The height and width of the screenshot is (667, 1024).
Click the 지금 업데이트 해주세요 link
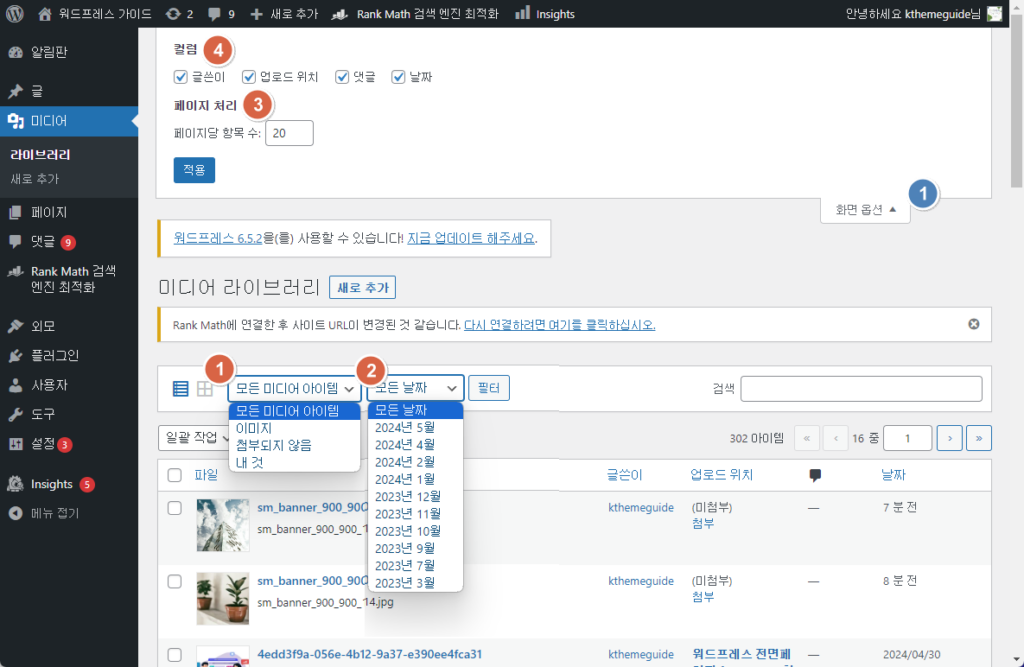(471, 238)
